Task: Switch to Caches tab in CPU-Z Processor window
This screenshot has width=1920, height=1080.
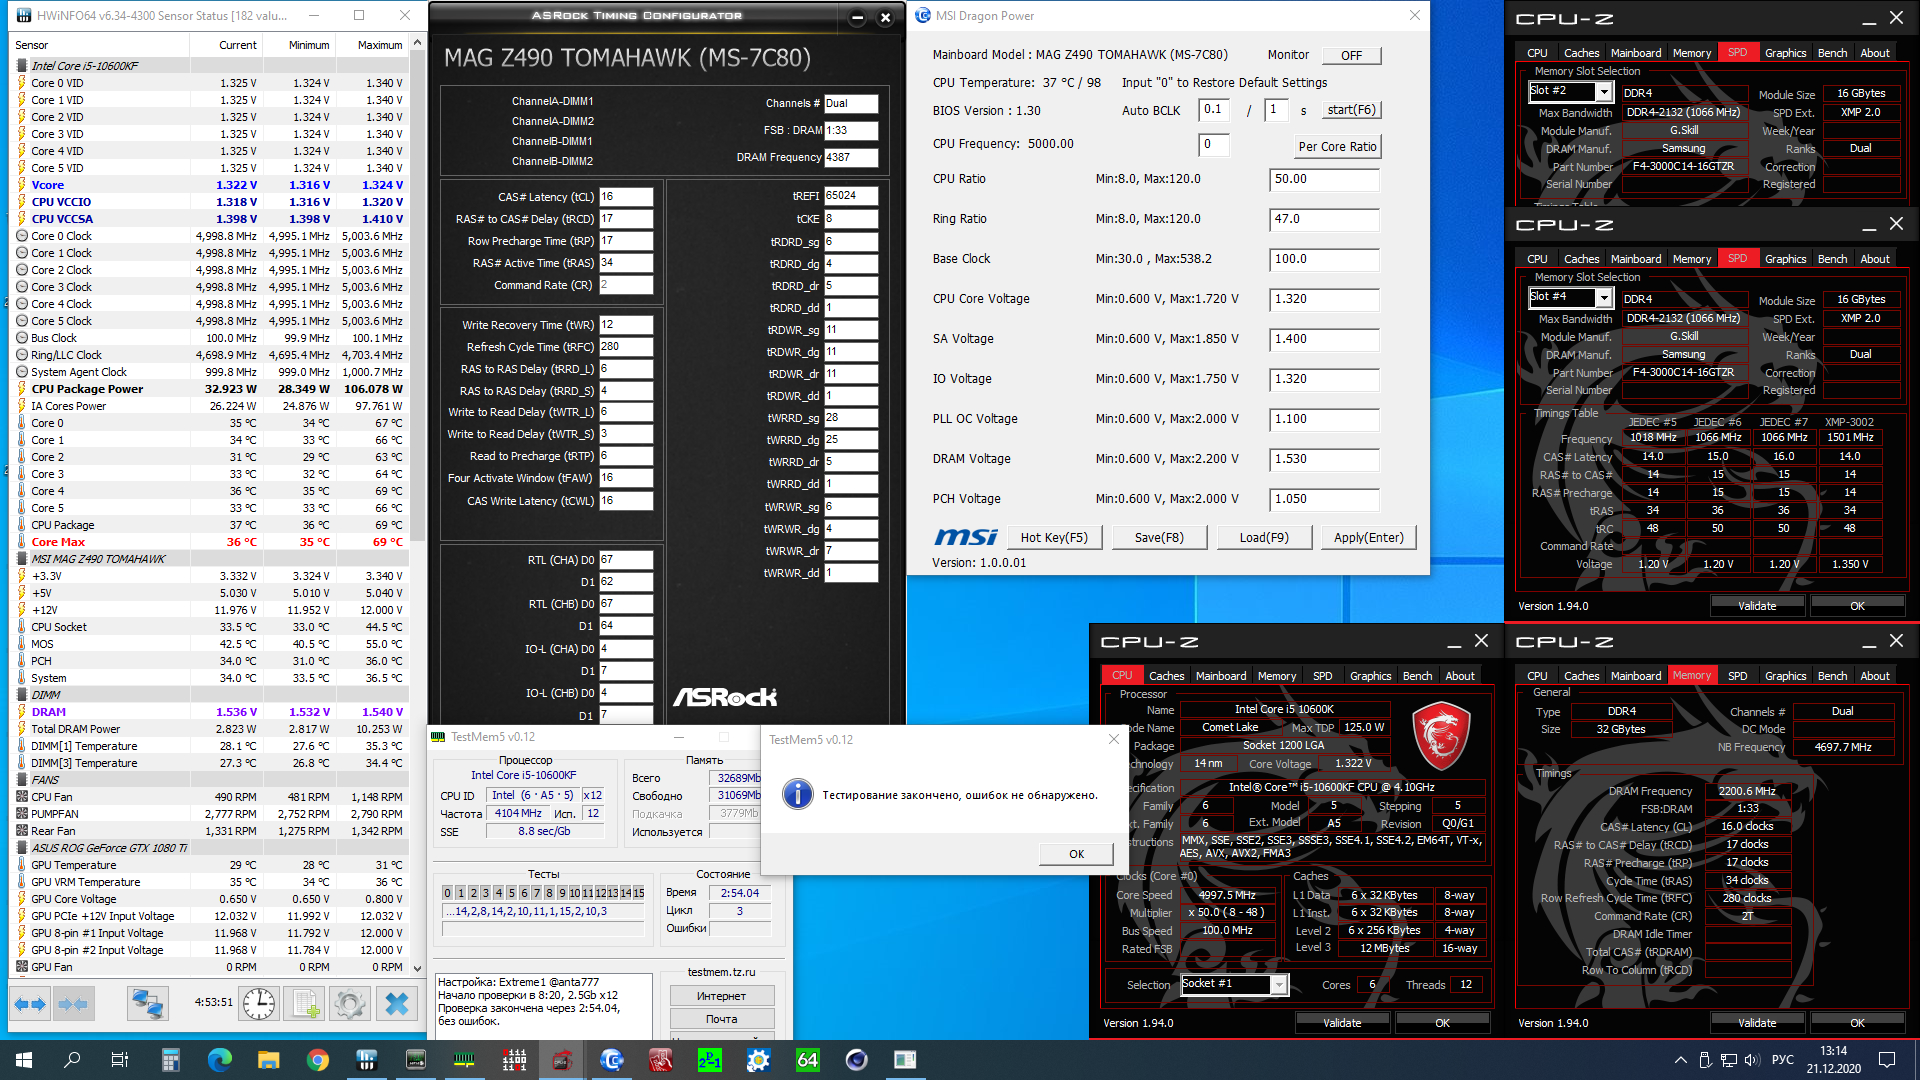Action: [1166, 676]
